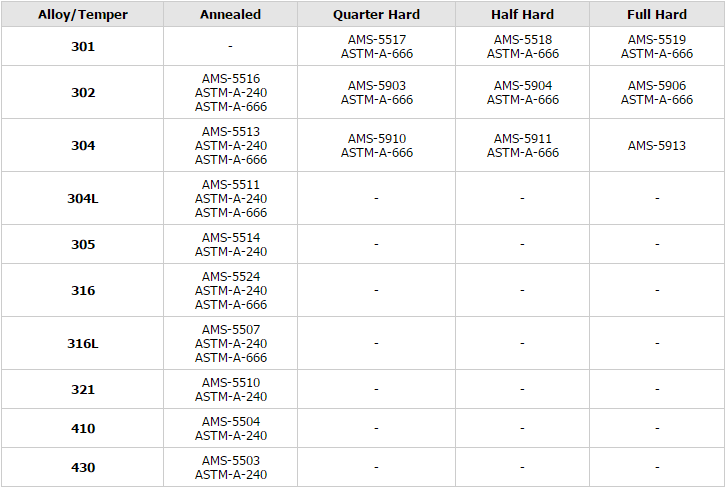
Task: Select the Annealed column header
Action: point(231,14)
